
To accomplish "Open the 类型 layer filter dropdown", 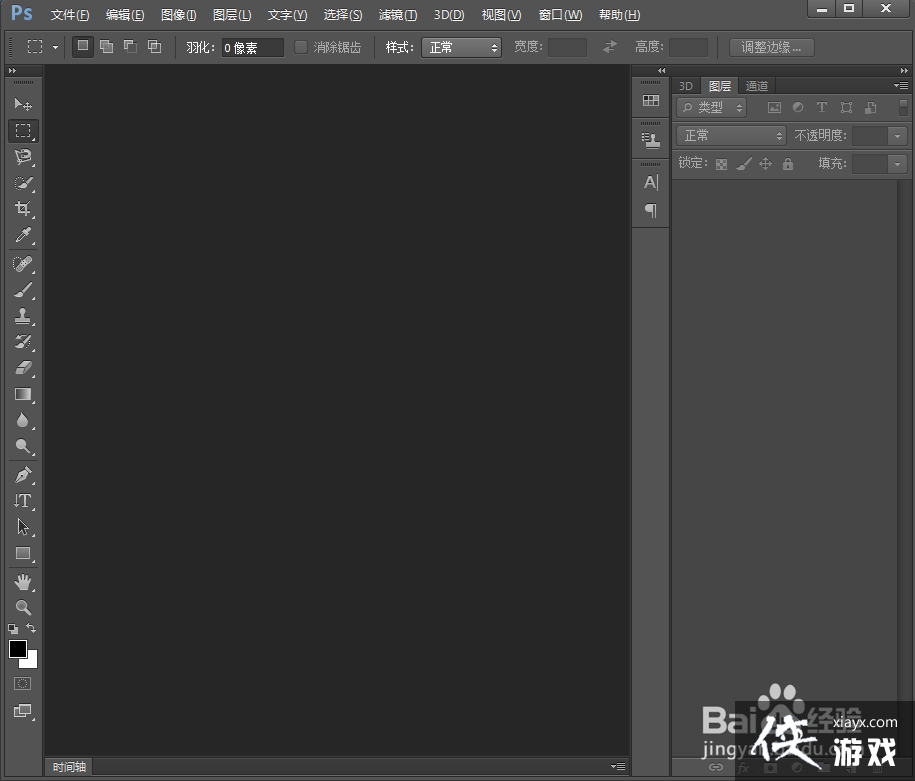I will (711, 108).
